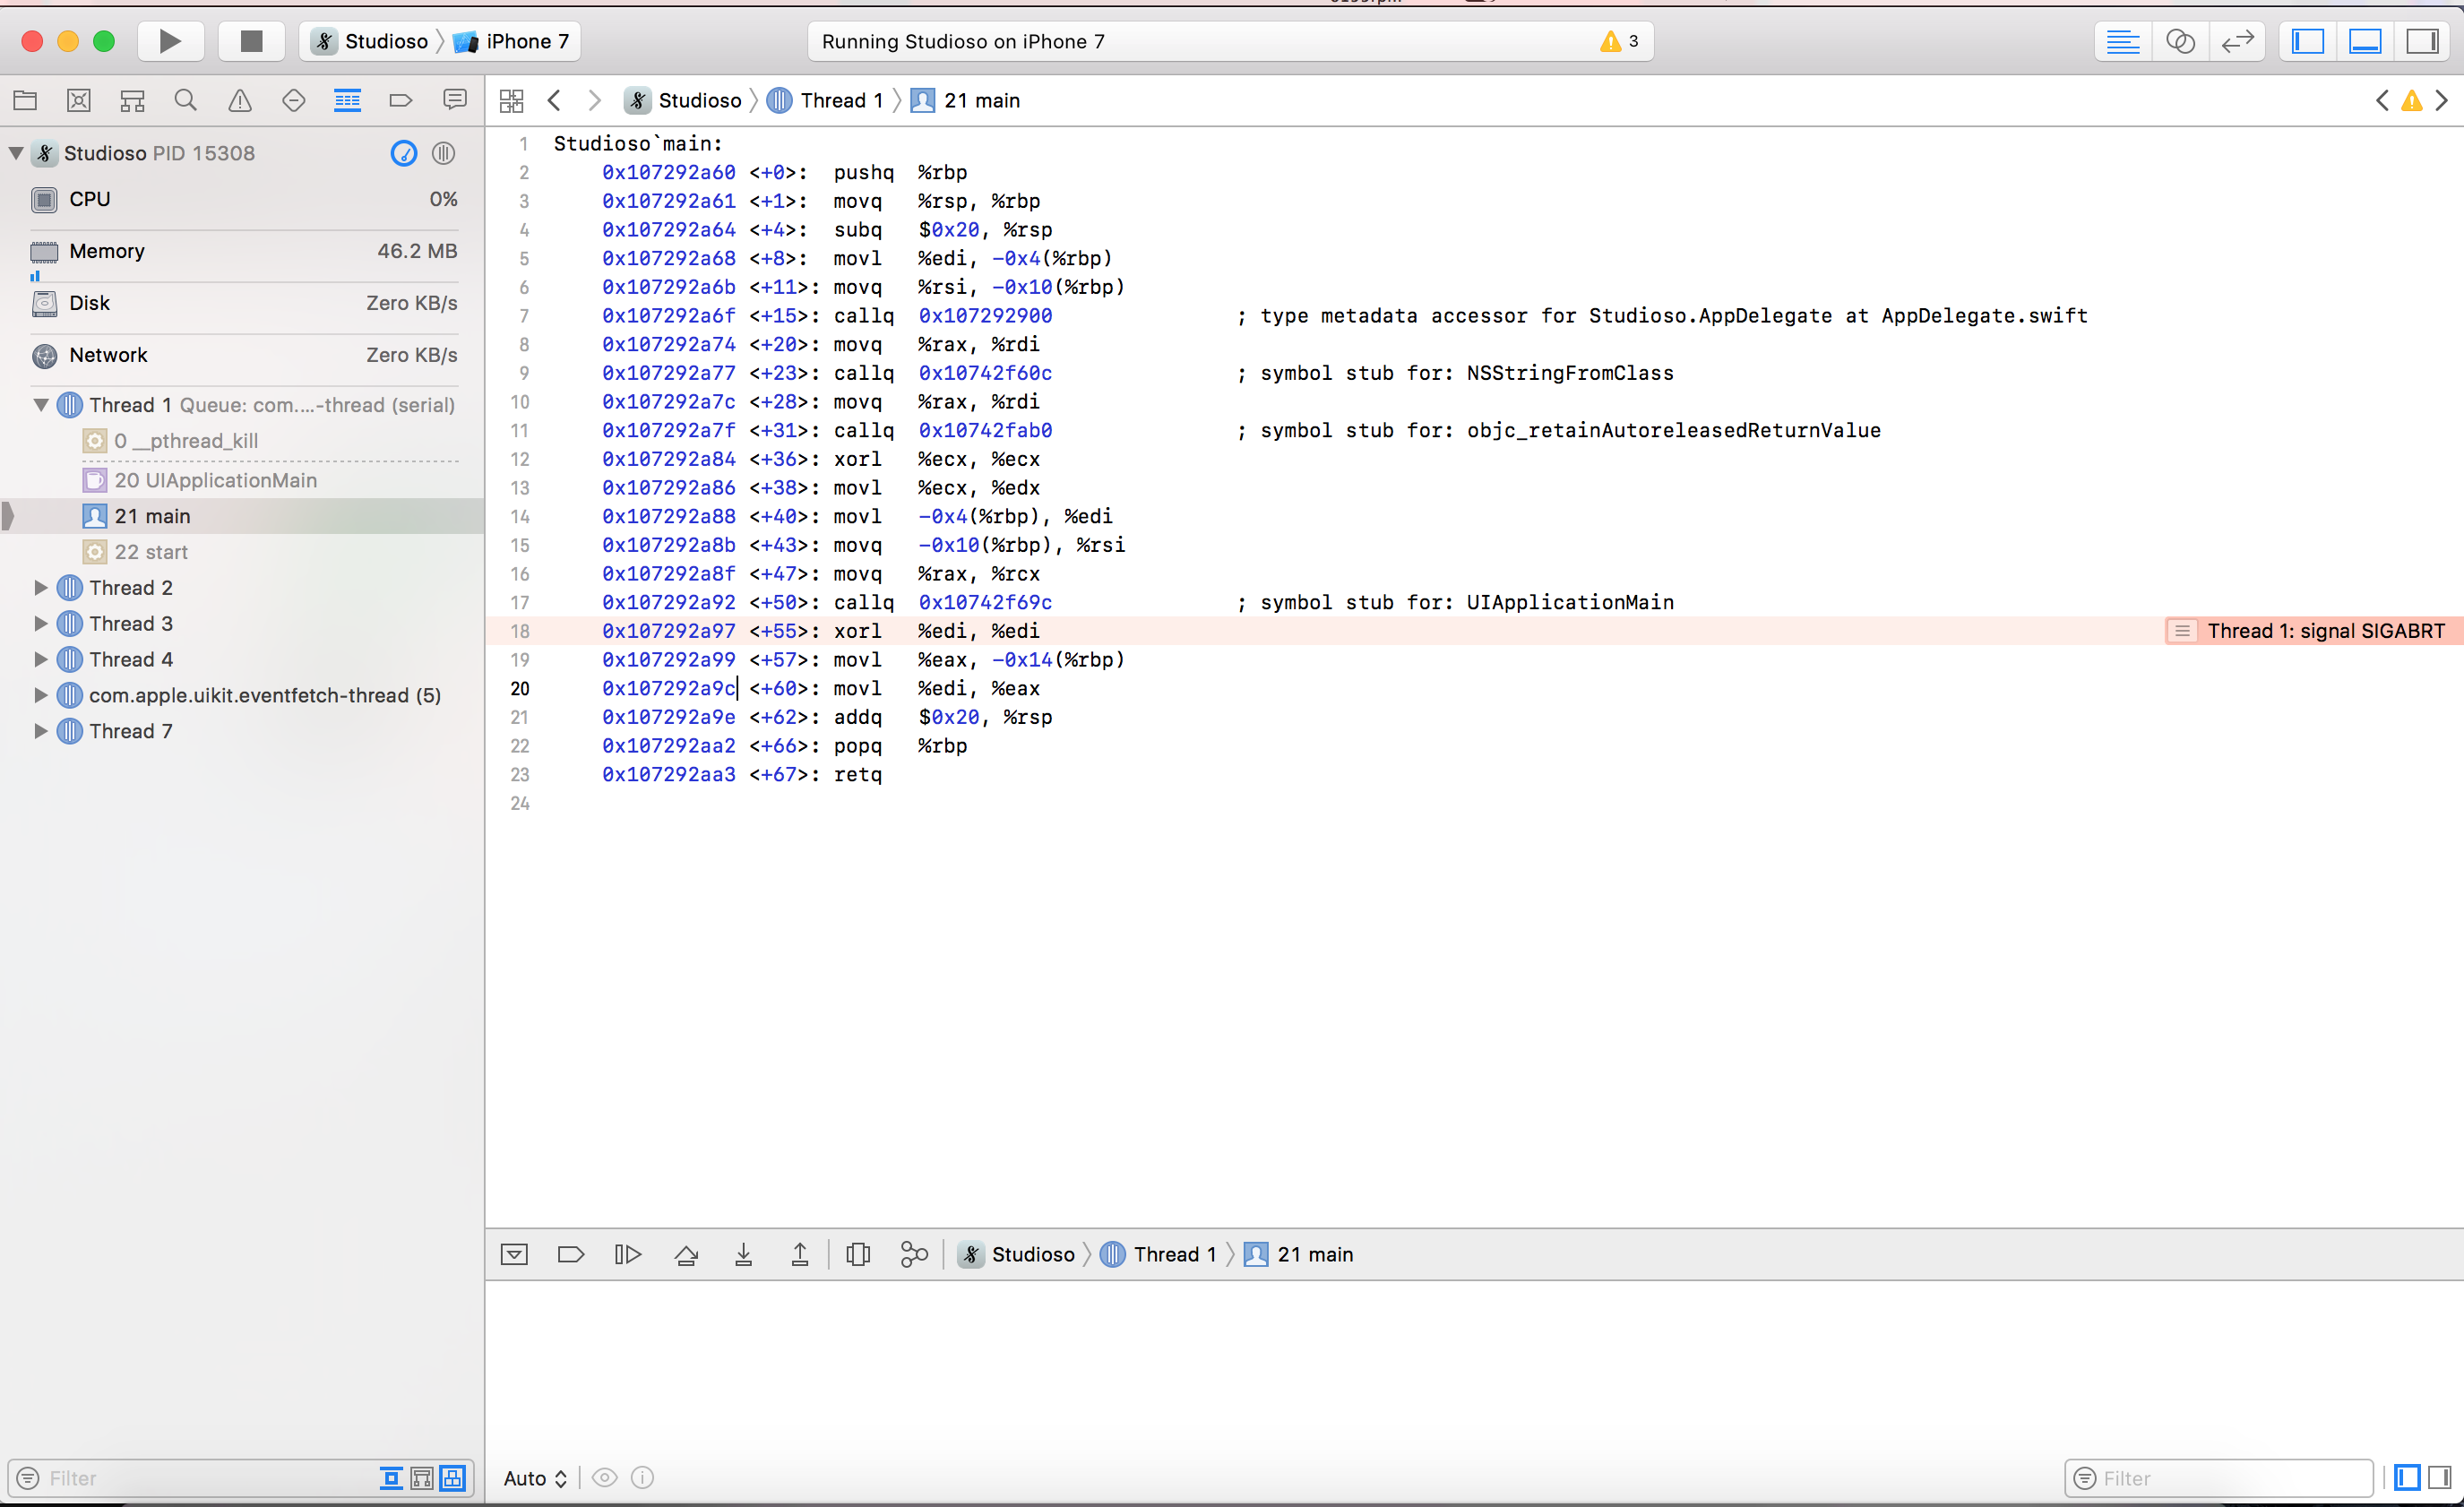Click Thread 1: signal SIGABRT annotation
Viewport: 2464px width, 1507px height.
click(2324, 631)
